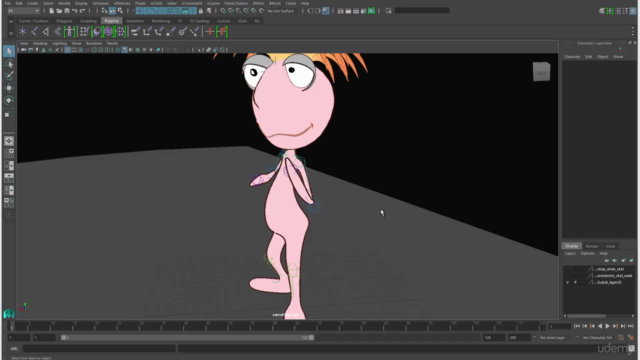Save the scene with the disk icon
The height and width of the screenshot is (360, 640).
67,11
